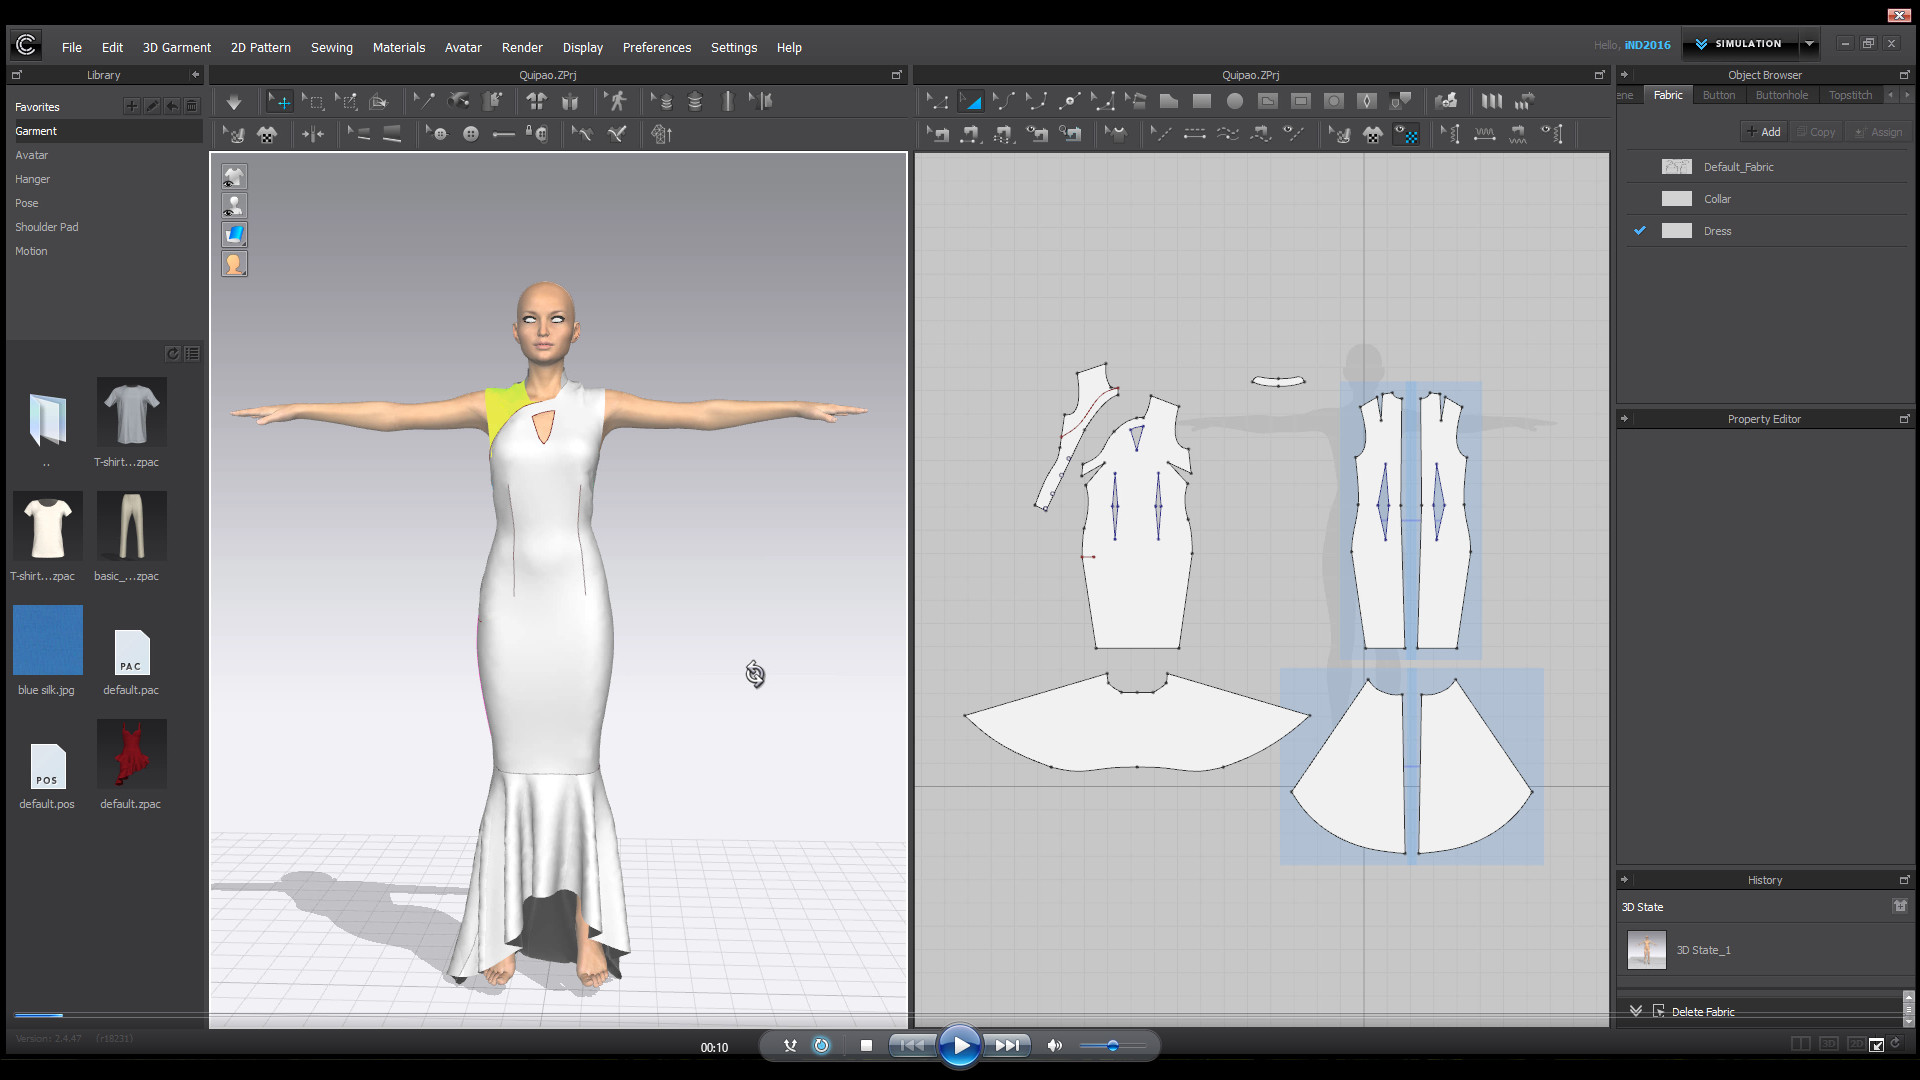The height and width of the screenshot is (1080, 1920).
Task: Open the File menu
Action: (72, 47)
